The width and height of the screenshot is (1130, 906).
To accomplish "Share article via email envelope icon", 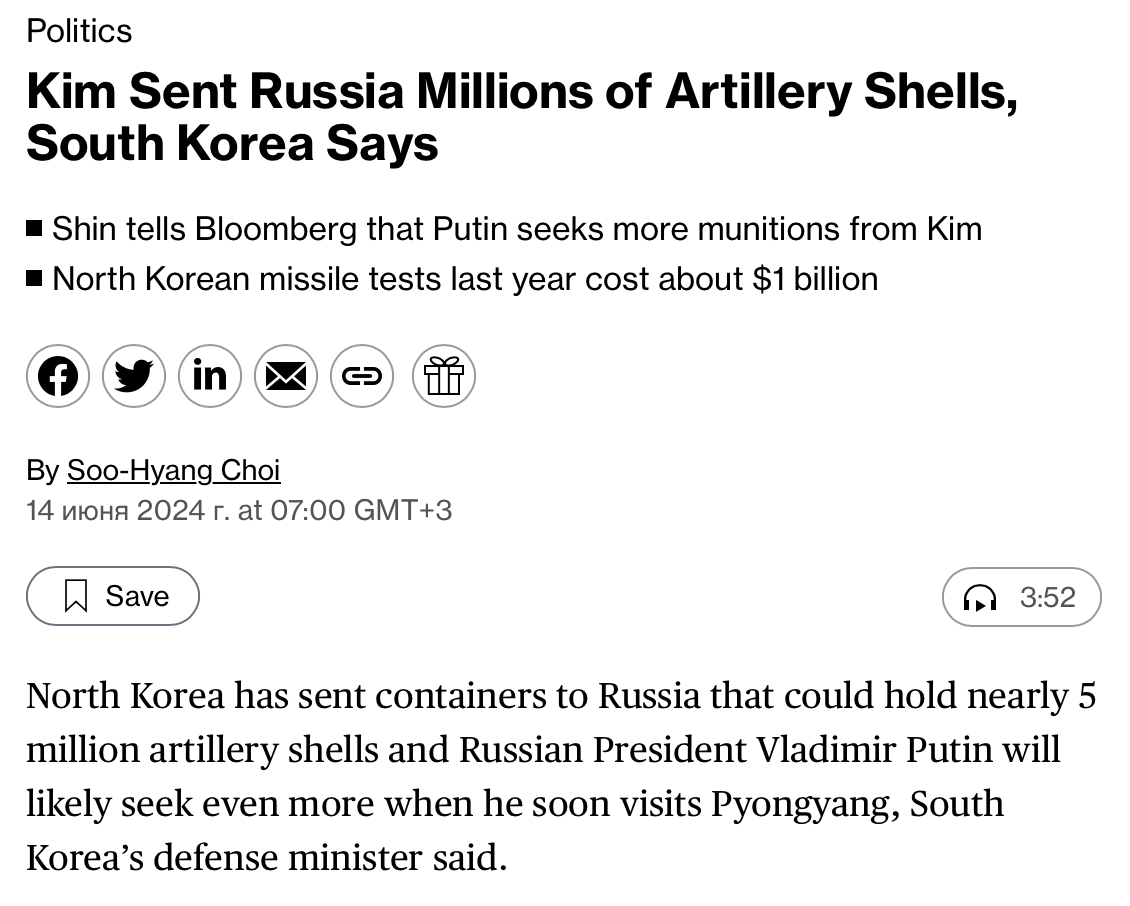I will point(286,376).
